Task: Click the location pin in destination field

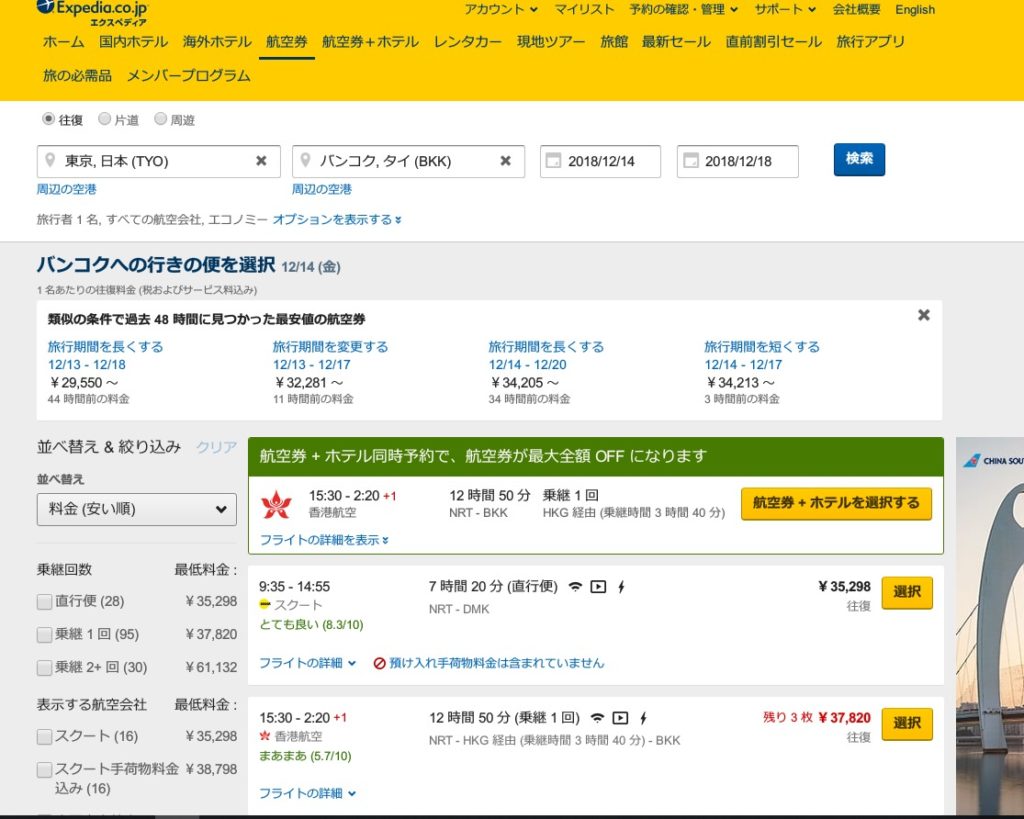Action: click(305, 160)
